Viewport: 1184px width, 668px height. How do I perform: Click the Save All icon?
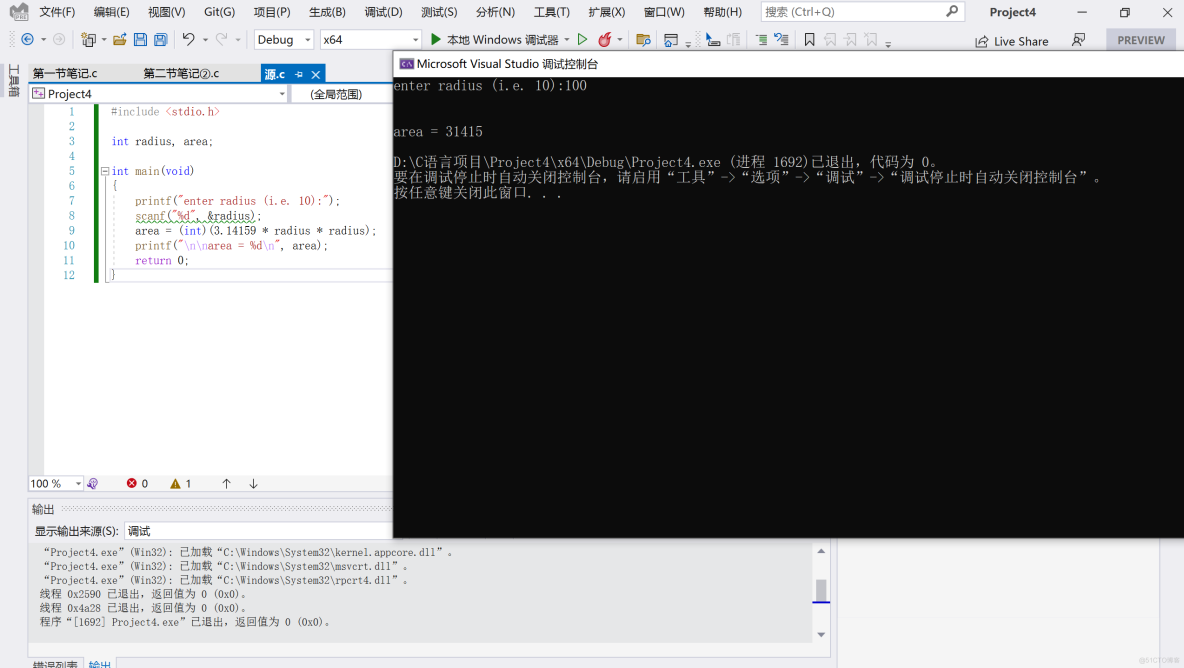click(161, 39)
